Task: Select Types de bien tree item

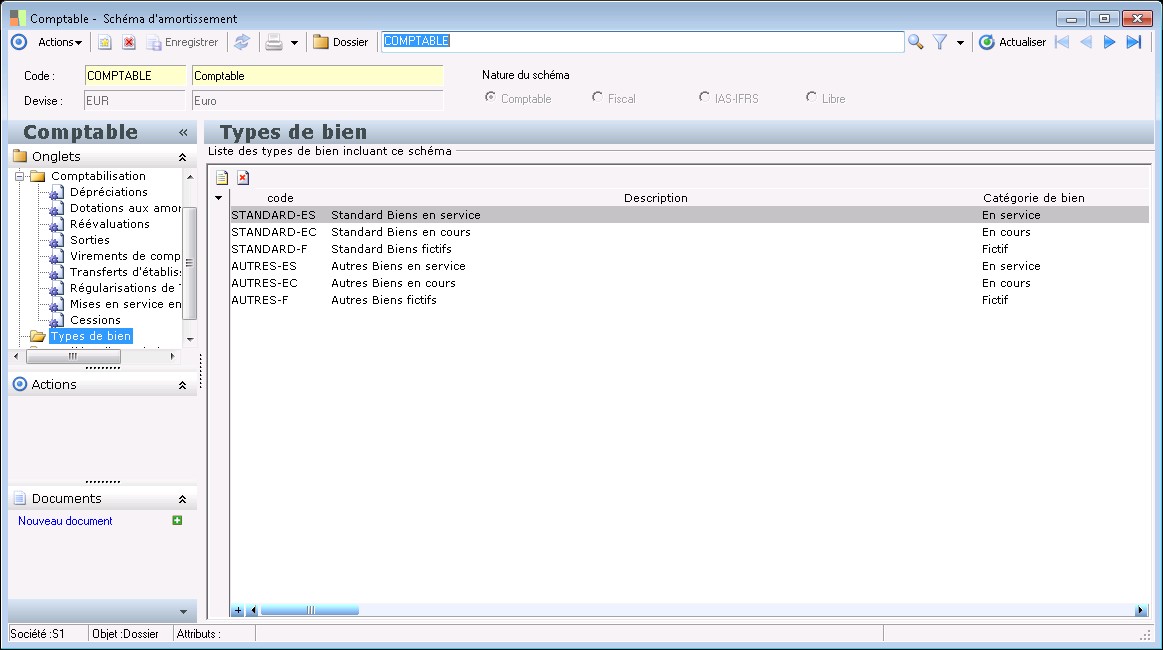Action: pyautogui.click(x=90, y=336)
